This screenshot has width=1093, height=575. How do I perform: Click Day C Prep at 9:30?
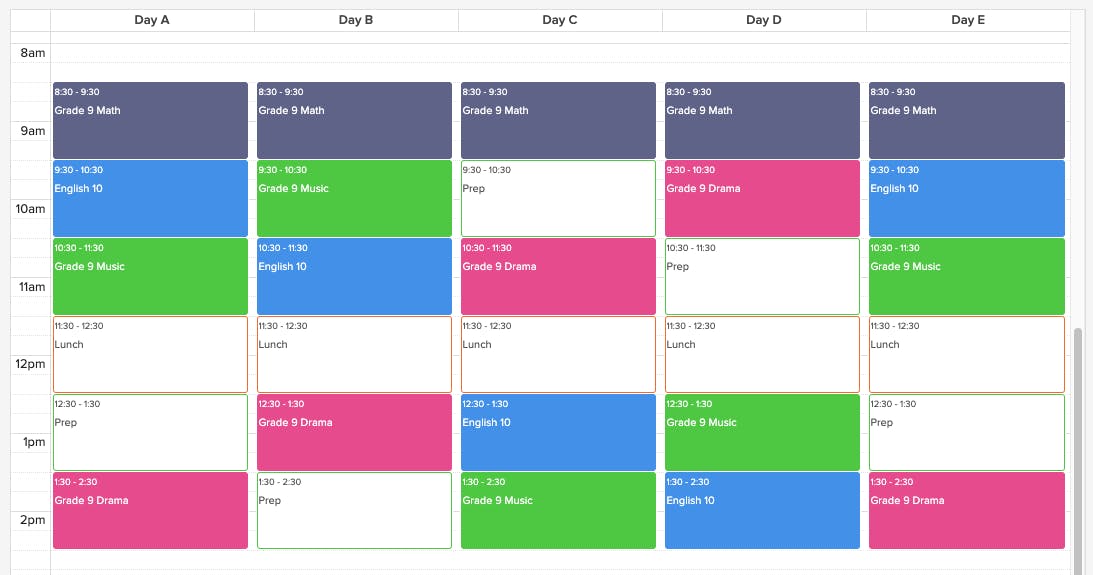point(558,199)
